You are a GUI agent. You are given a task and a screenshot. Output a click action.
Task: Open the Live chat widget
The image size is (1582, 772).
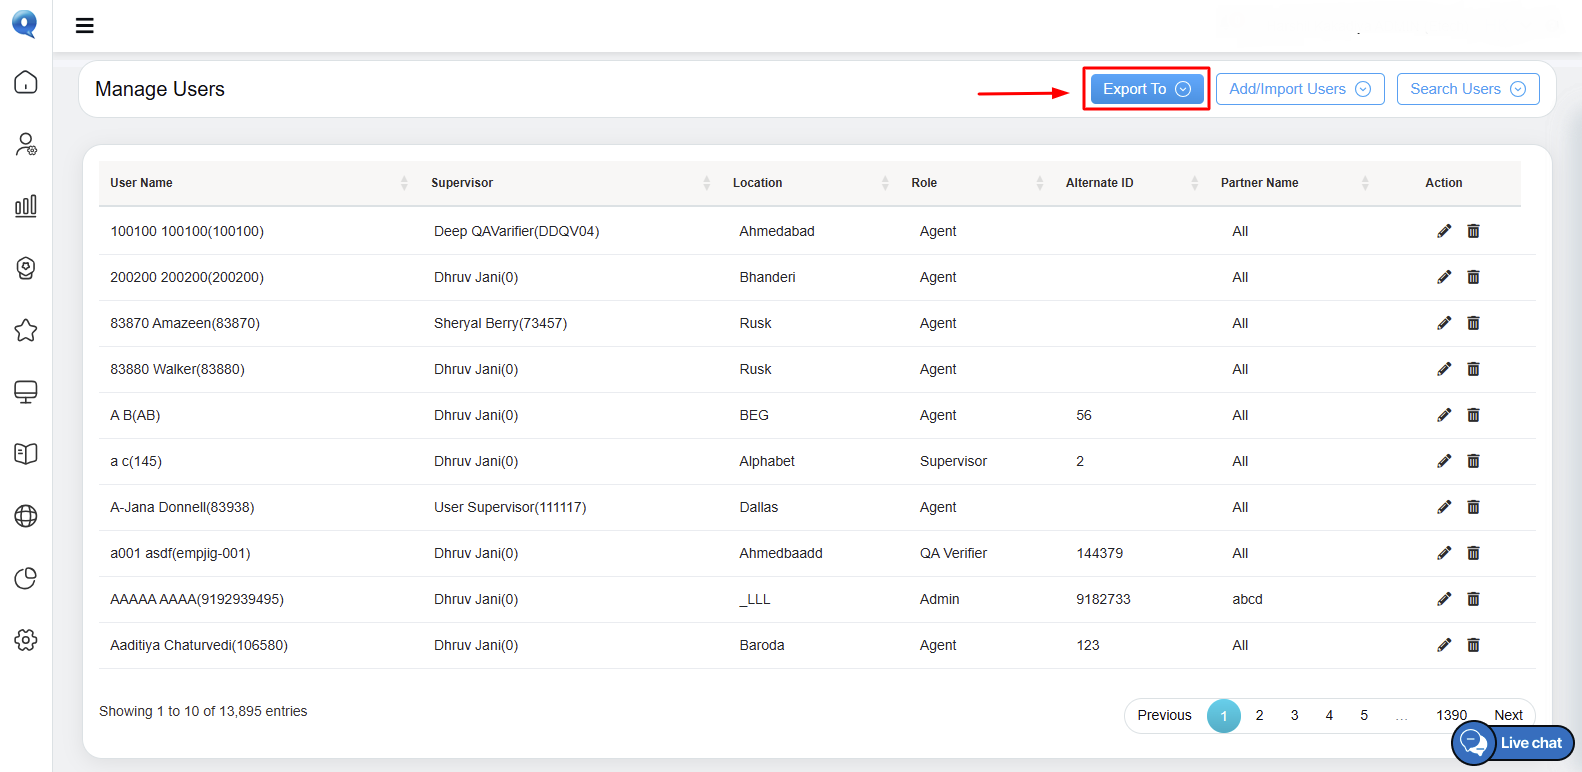tap(1513, 743)
